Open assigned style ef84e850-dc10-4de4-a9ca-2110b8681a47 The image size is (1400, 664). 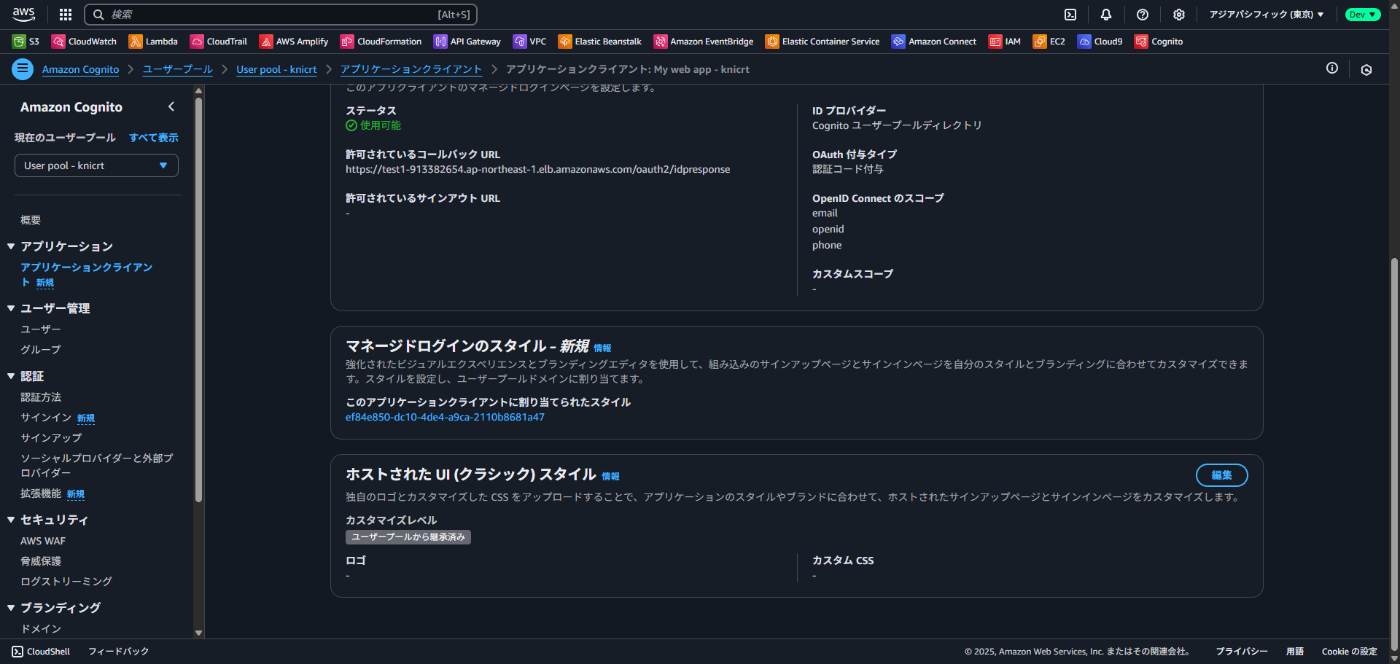click(445, 417)
